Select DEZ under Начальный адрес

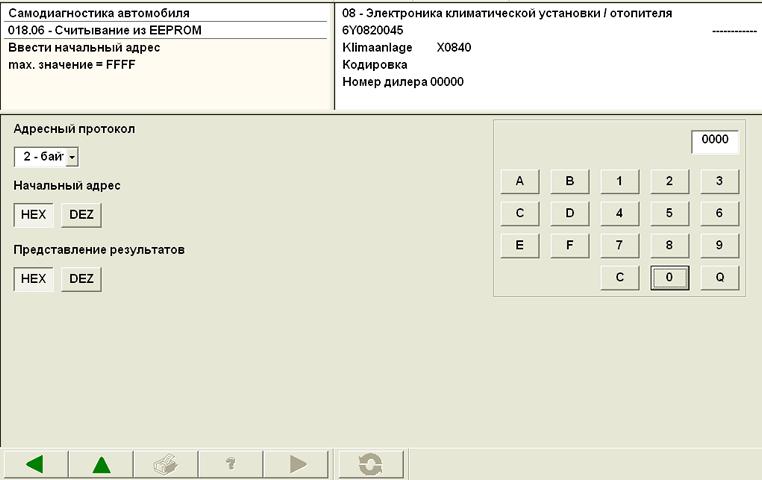81,215
